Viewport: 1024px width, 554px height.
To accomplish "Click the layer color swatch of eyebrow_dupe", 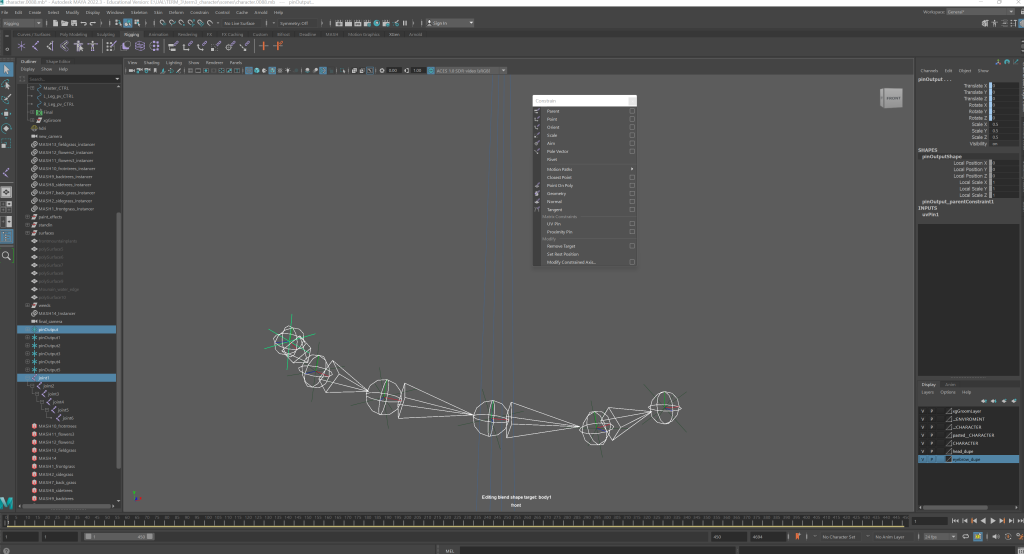I will pyautogui.click(x=949, y=459).
